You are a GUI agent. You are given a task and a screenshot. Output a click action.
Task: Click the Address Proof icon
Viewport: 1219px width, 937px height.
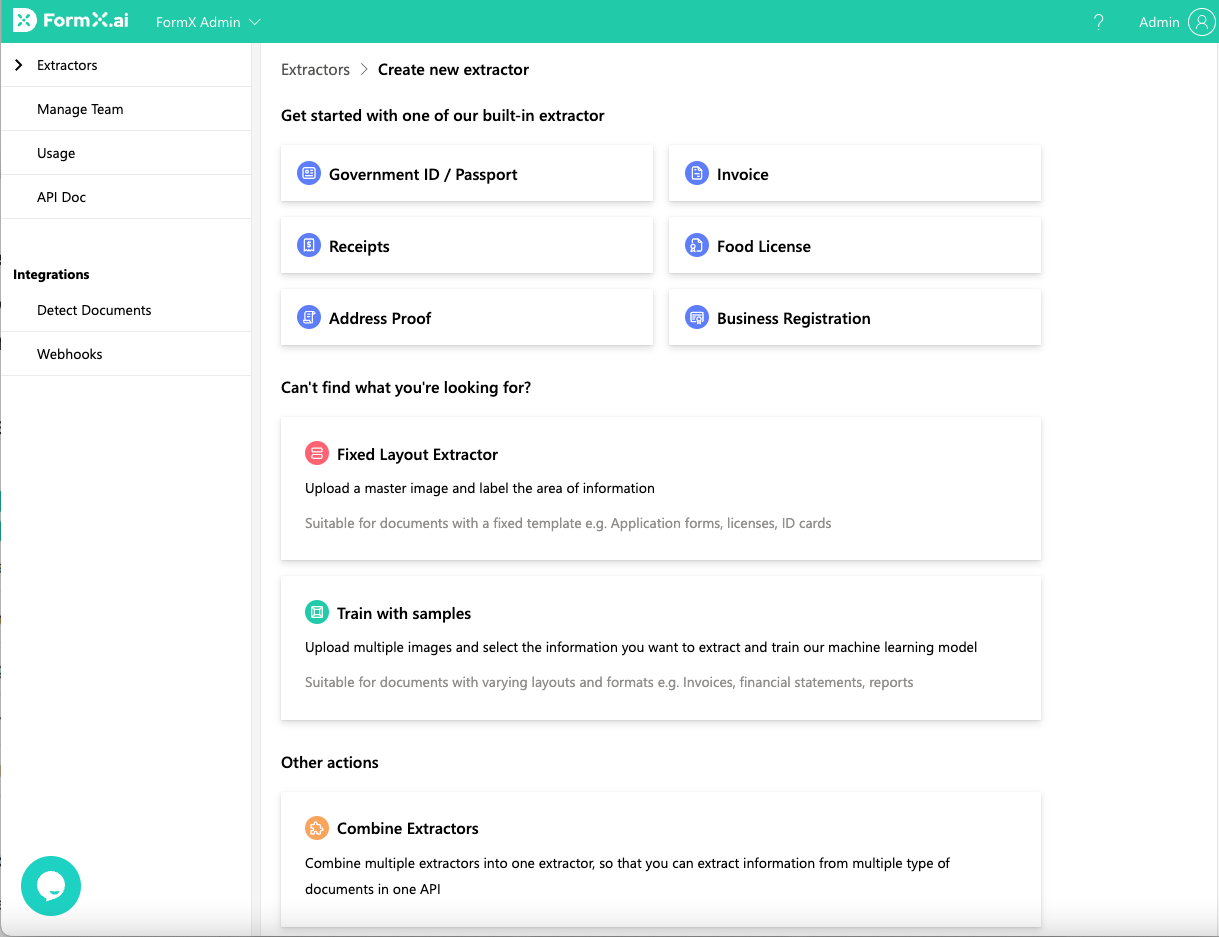tap(309, 318)
